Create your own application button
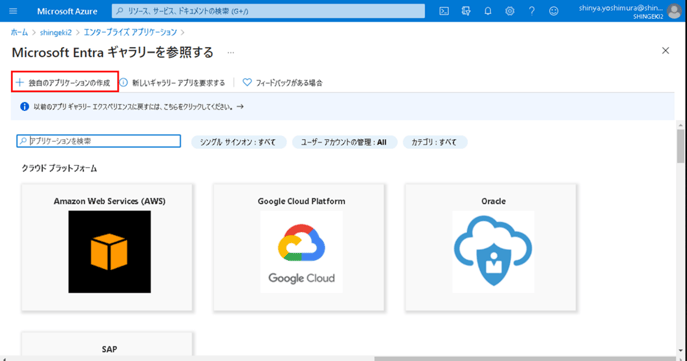The image size is (687, 361). [64, 82]
